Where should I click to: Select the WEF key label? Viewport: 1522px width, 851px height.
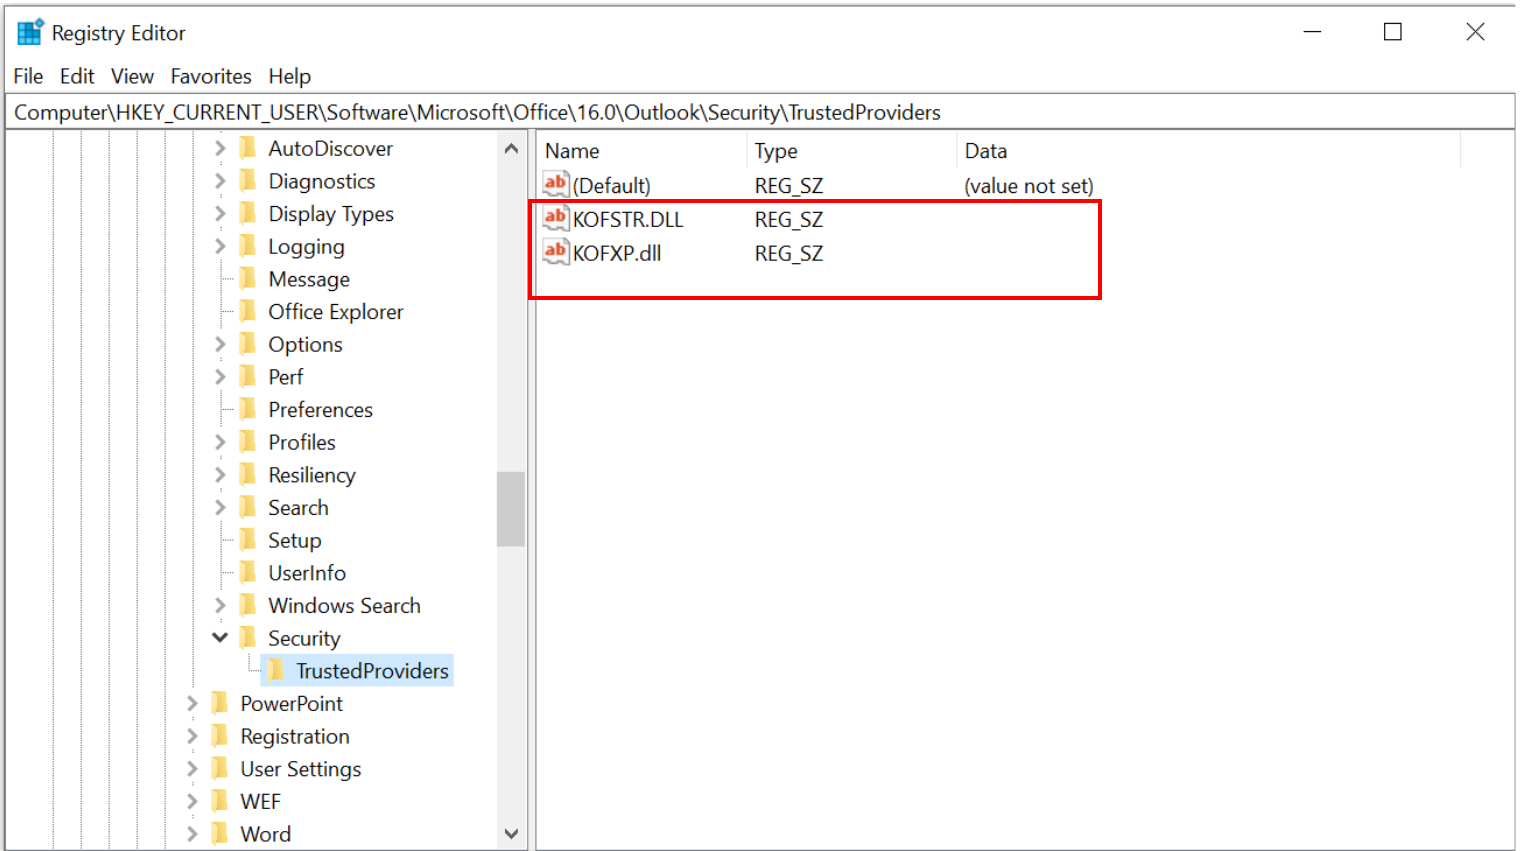pyautogui.click(x=260, y=801)
